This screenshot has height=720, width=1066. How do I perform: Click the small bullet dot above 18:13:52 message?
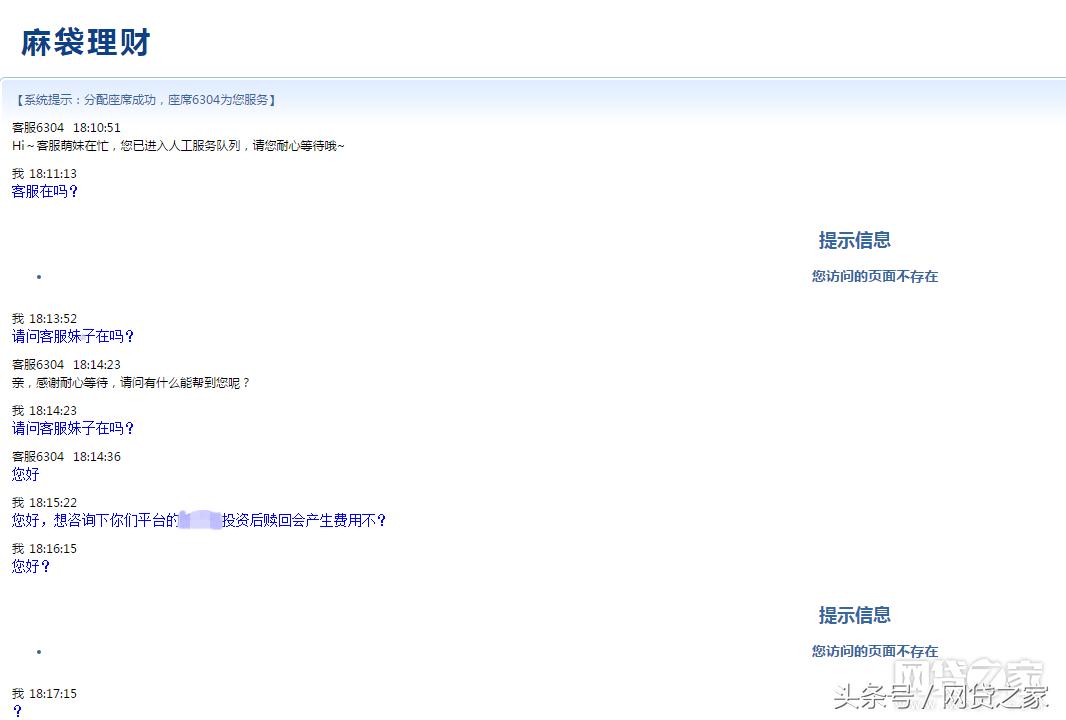point(38,277)
